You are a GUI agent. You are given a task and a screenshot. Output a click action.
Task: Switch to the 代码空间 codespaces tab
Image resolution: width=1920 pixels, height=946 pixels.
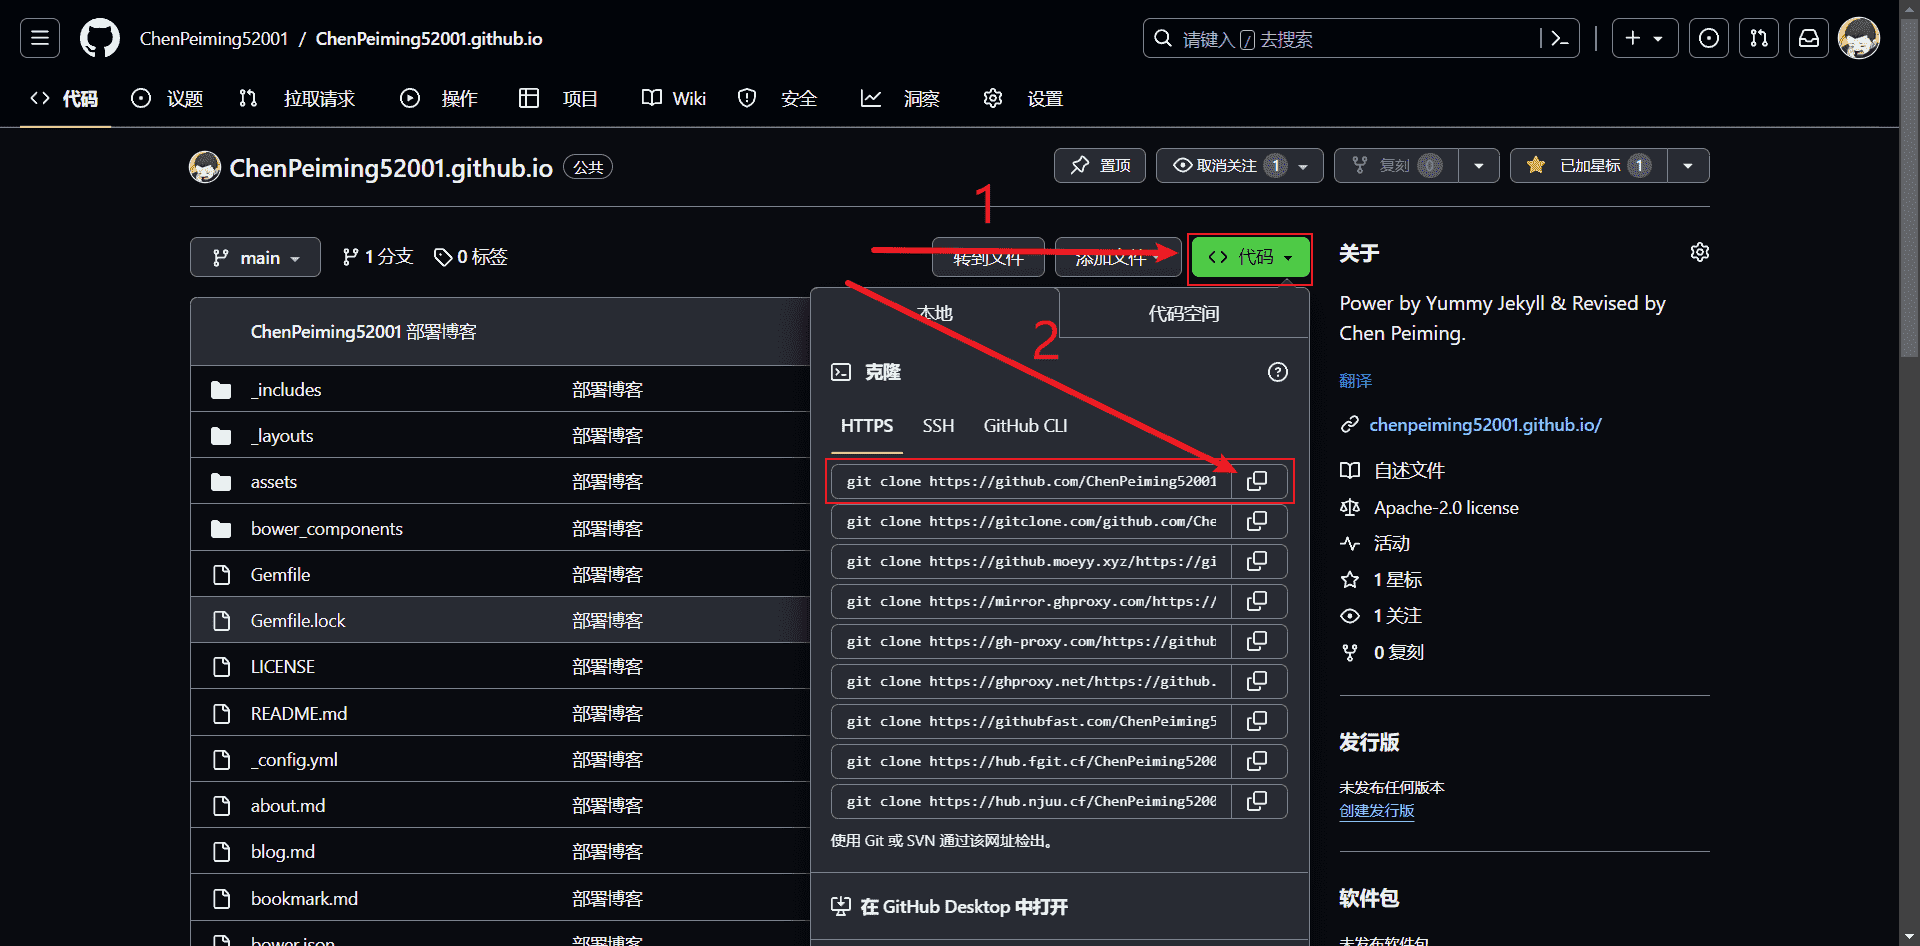point(1184,314)
